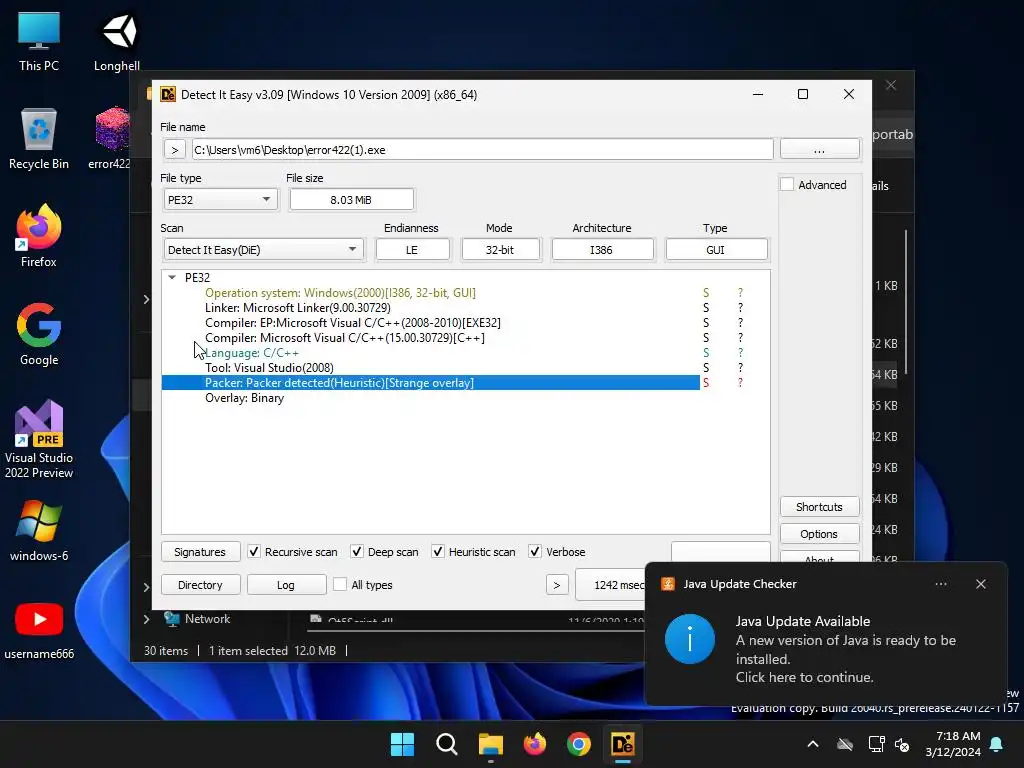1024x768 pixels.
Task: Uncheck Heuristic scan
Action: [x=438, y=552]
